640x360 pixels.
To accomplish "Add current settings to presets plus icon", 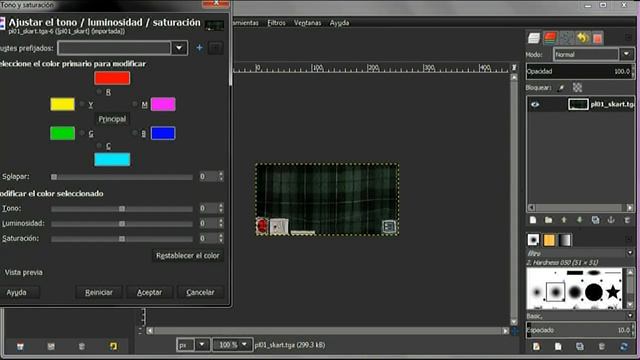I will [199, 48].
